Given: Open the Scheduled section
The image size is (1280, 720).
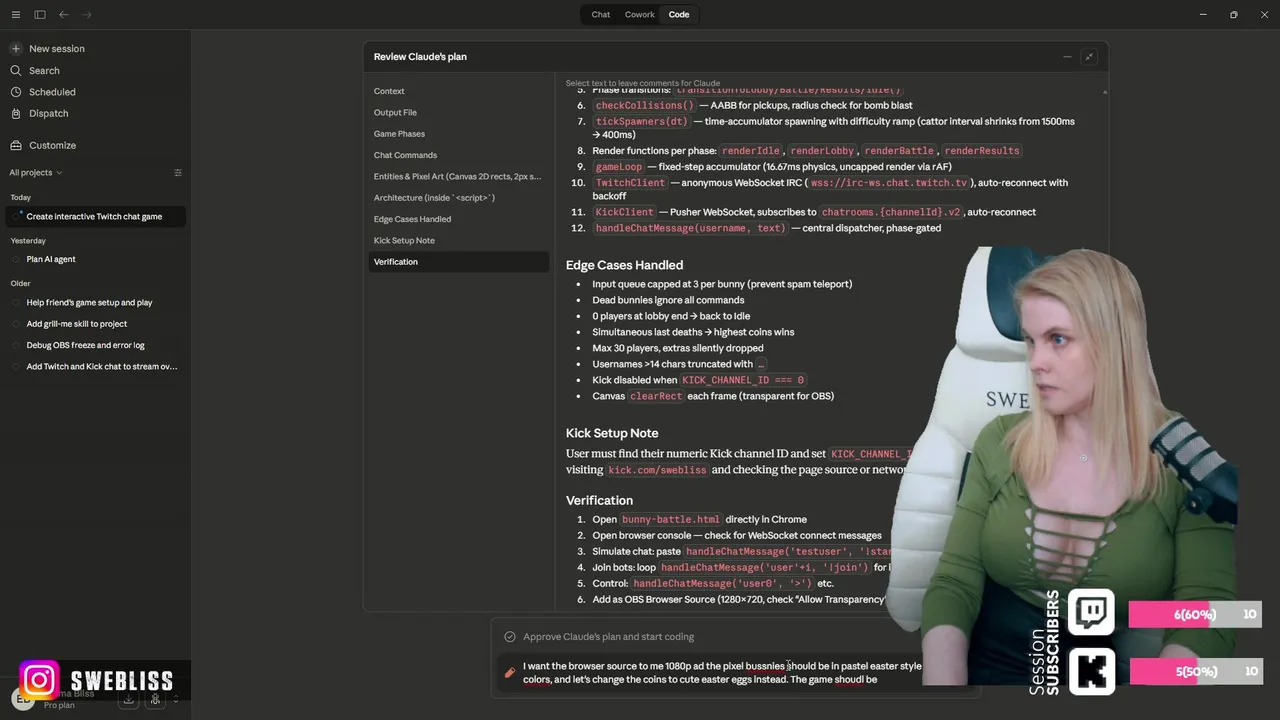Looking at the screenshot, I should (52, 92).
